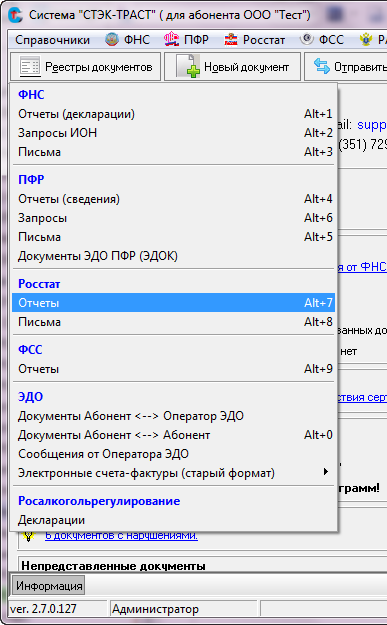Select Декларации under Росалкогольрегулирование
This screenshot has height=625, width=387.
coord(173,520)
